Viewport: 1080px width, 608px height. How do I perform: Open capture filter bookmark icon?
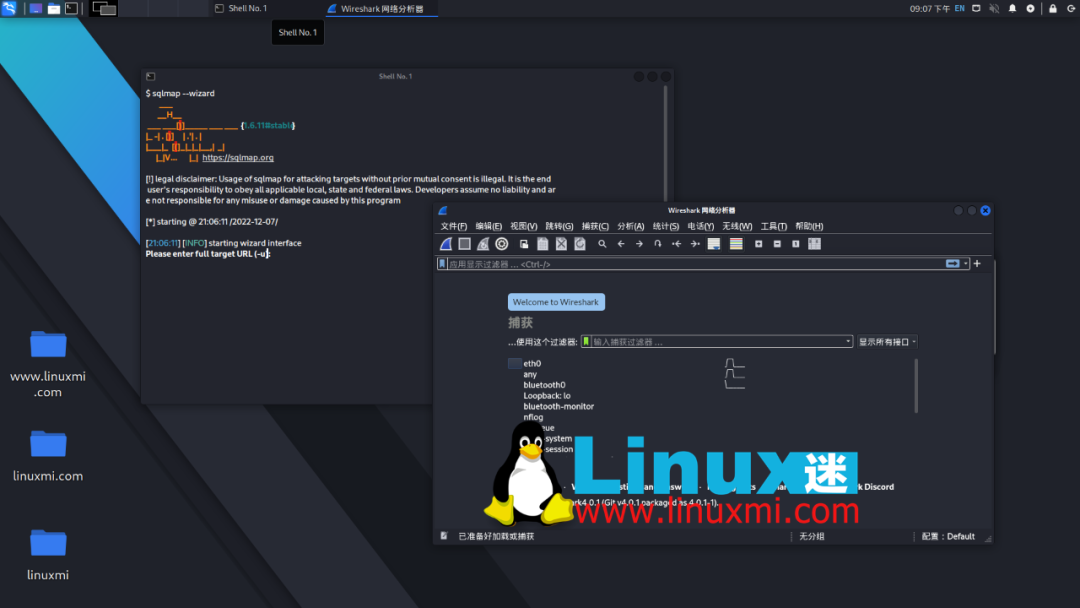[x=586, y=342]
